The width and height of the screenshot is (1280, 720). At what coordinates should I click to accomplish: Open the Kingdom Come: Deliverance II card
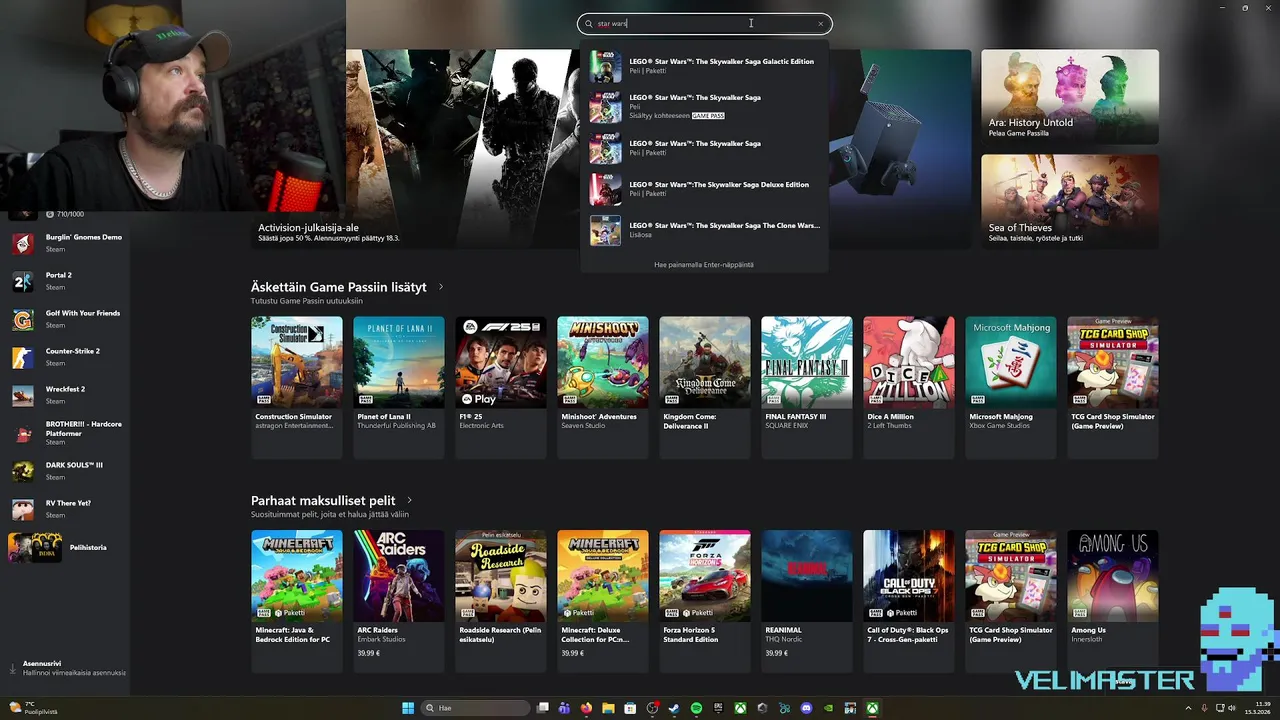[705, 387]
